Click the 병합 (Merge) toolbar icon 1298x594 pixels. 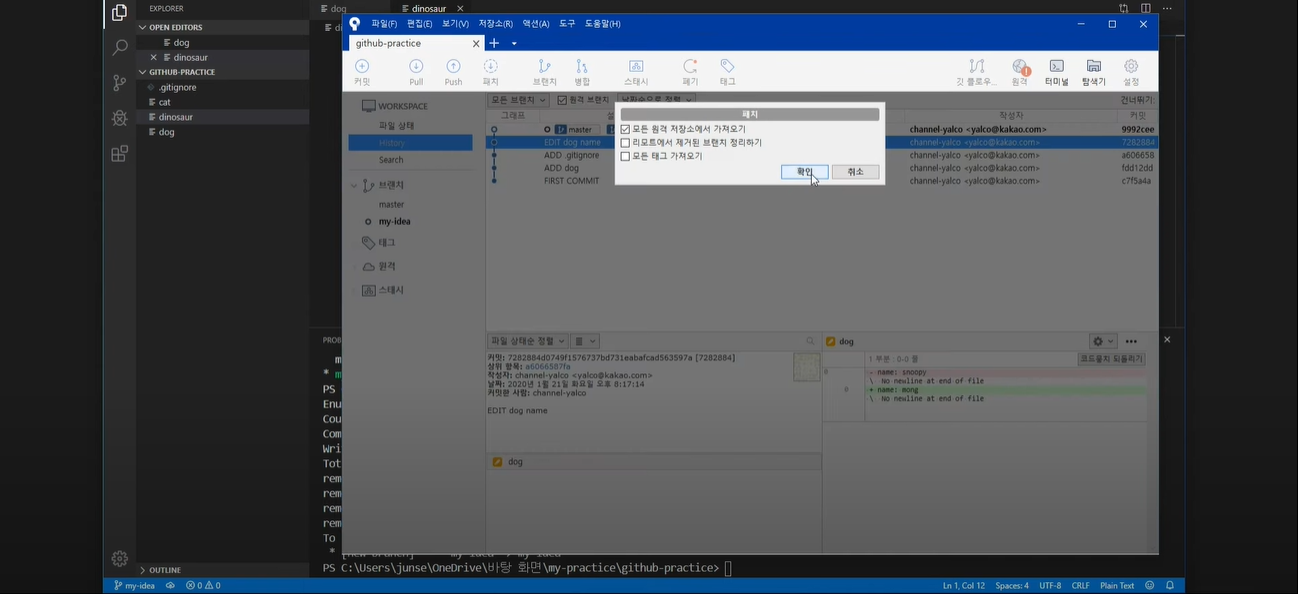(582, 72)
